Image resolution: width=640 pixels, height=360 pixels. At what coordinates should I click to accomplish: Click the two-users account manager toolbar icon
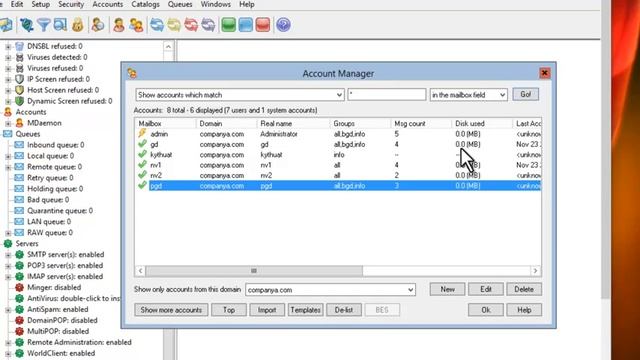point(136,25)
